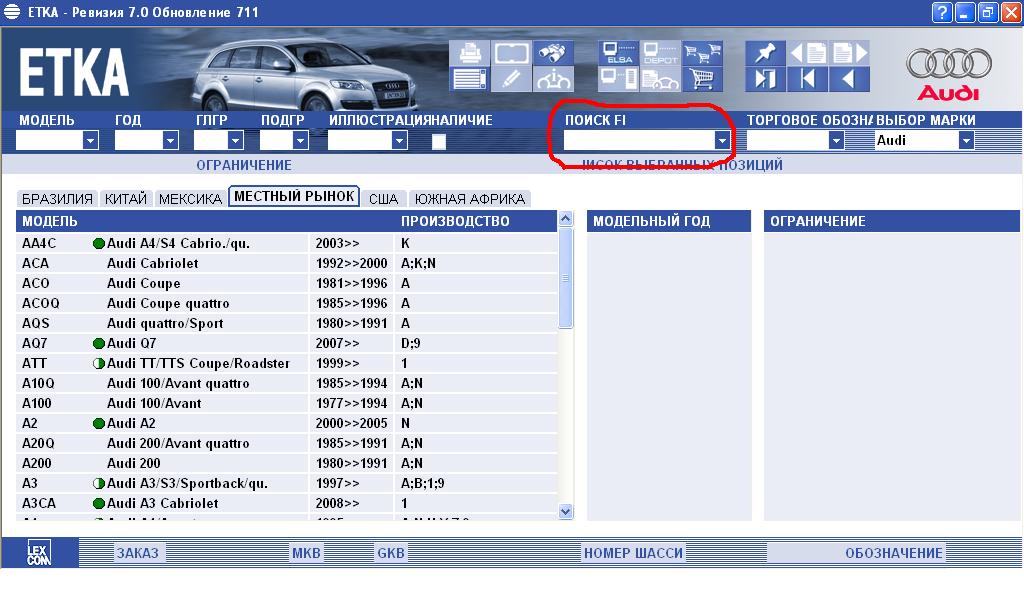Click the ЗАКАЗ button in bottom bar
The height and width of the screenshot is (600, 1024).
(x=137, y=553)
